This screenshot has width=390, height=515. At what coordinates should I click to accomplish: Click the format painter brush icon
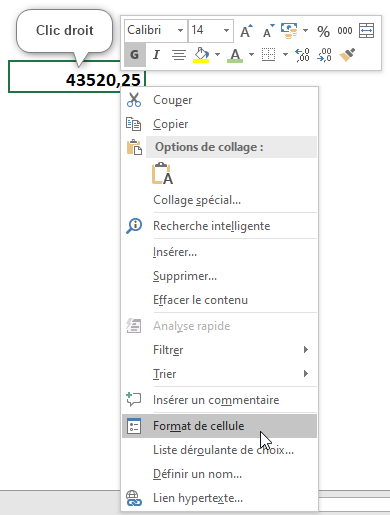pyautogui.click(x=347, y=55)
